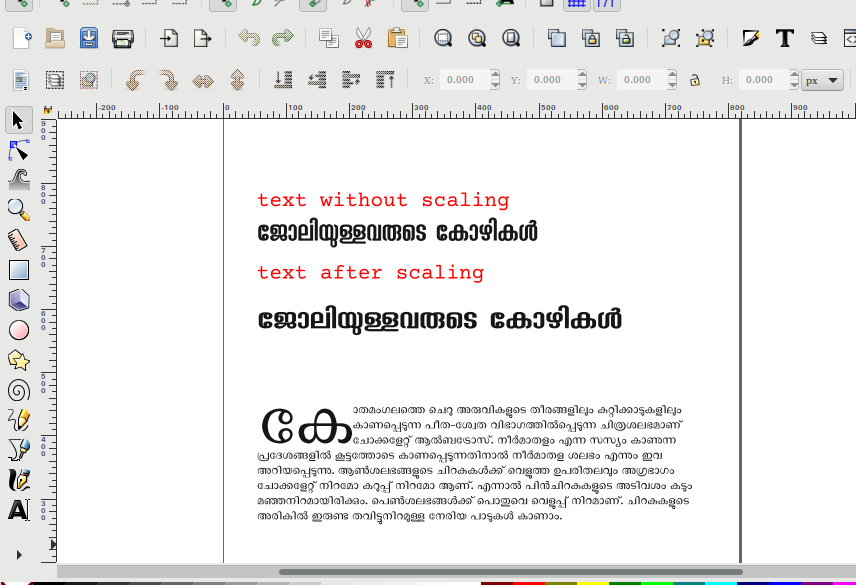Click the red "text after scaling" label

click(370, 272)
